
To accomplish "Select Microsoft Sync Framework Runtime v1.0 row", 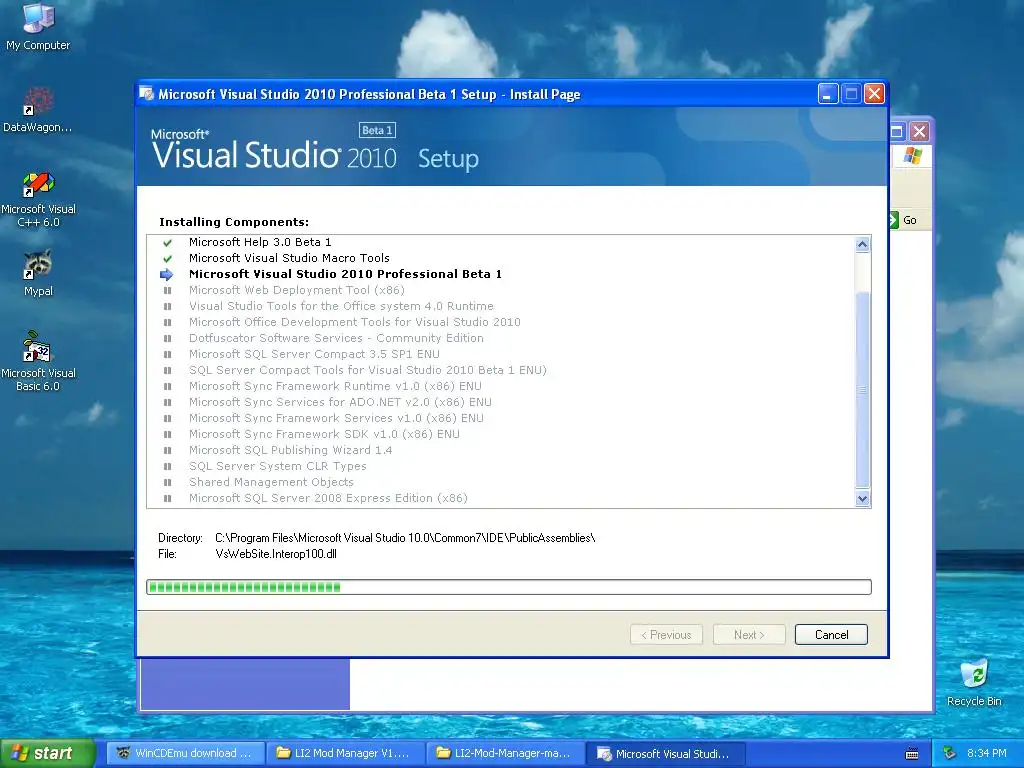I will coord(335,386).
